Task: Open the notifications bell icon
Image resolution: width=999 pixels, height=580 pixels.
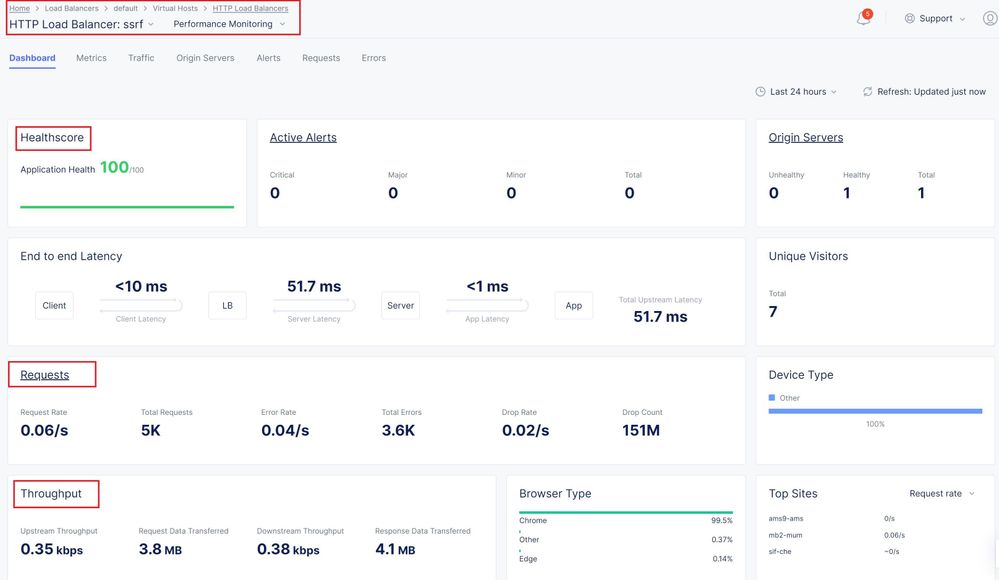Action: 863,19
